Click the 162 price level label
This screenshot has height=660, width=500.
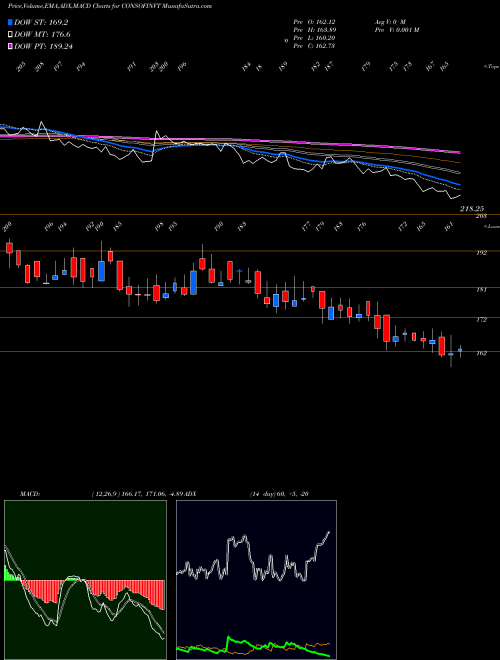click(481, 354)
